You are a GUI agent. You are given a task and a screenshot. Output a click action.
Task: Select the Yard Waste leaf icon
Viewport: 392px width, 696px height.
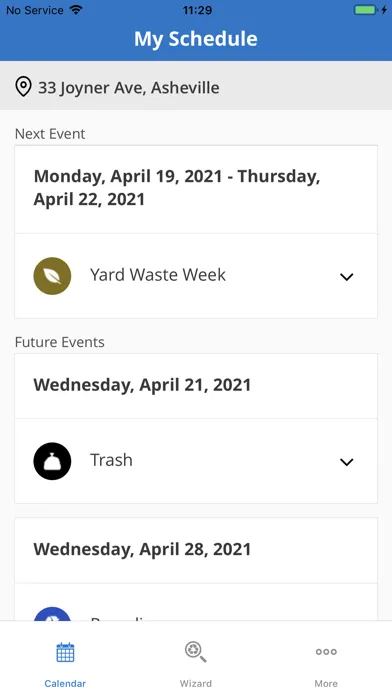52,276
